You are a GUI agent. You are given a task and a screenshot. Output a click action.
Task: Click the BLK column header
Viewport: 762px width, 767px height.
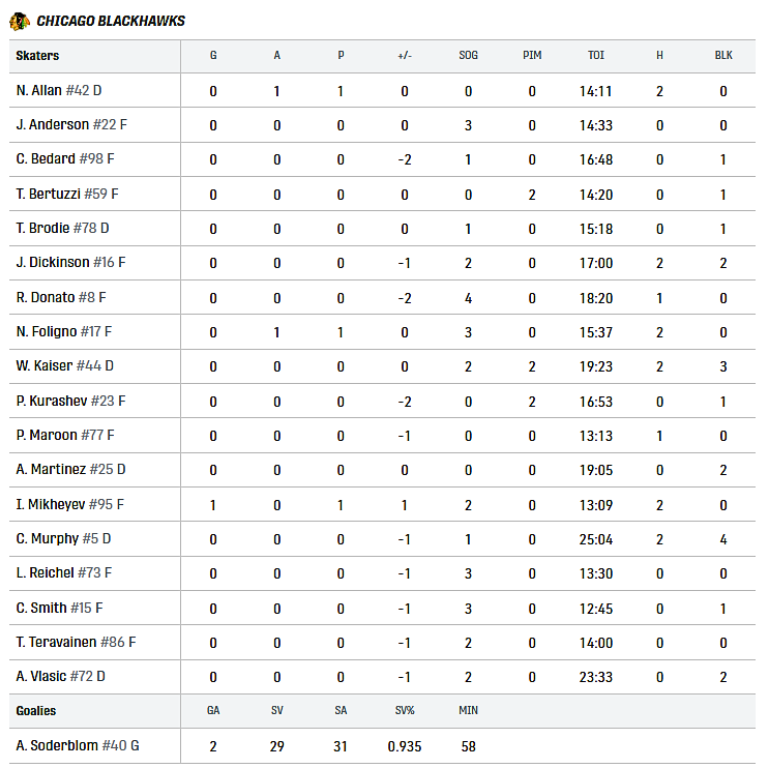click(723, 55)
